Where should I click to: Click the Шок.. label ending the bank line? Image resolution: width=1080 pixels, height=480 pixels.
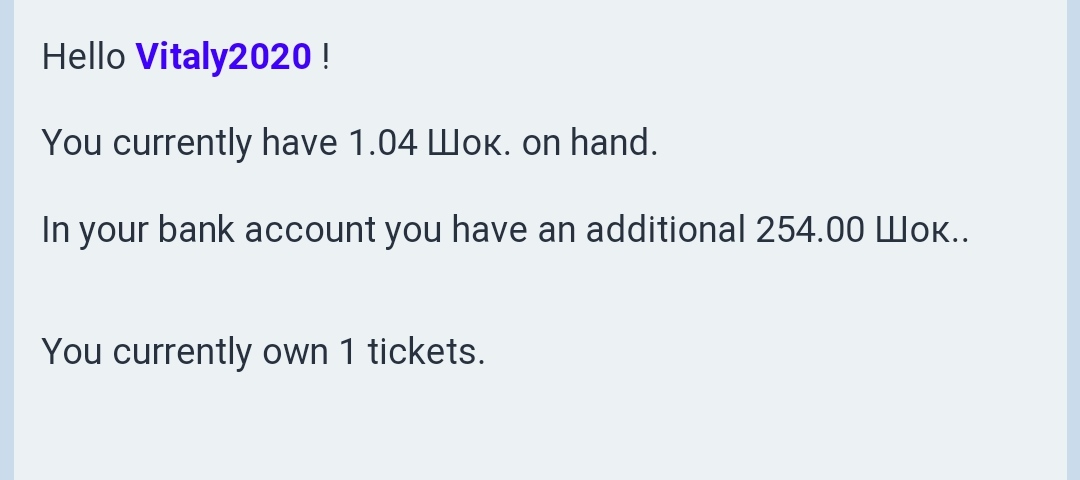(922, 229)
